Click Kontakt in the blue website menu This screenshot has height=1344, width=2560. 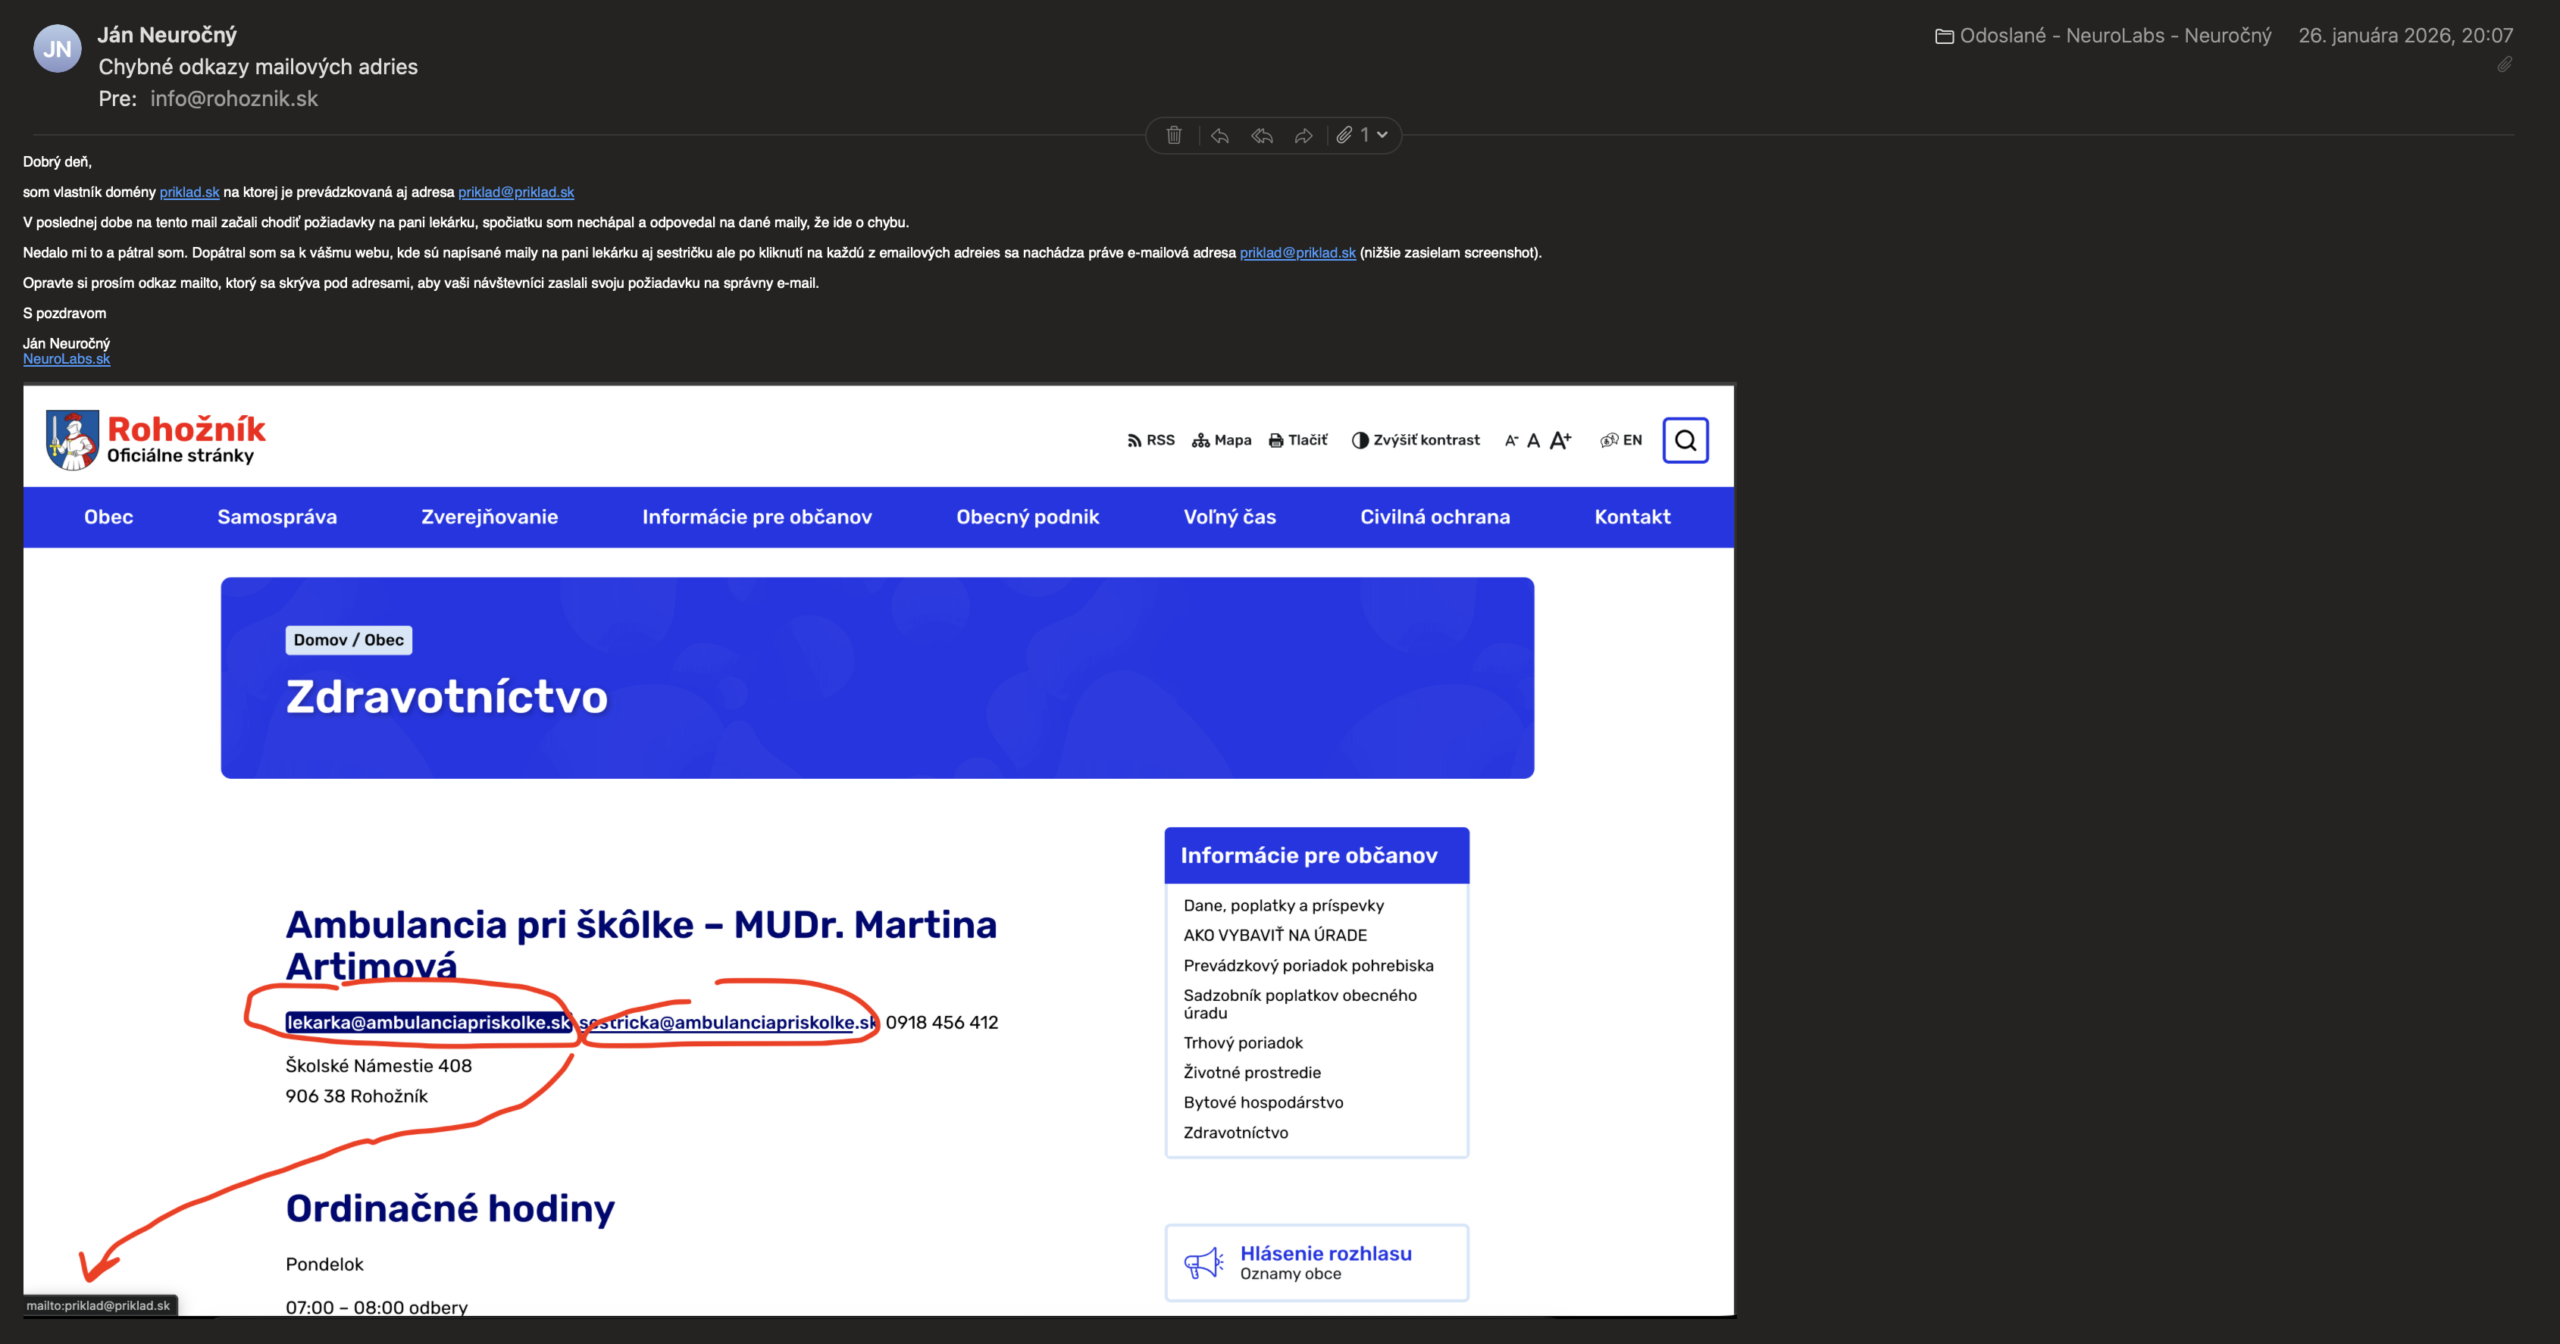[x=1631, y=517]
